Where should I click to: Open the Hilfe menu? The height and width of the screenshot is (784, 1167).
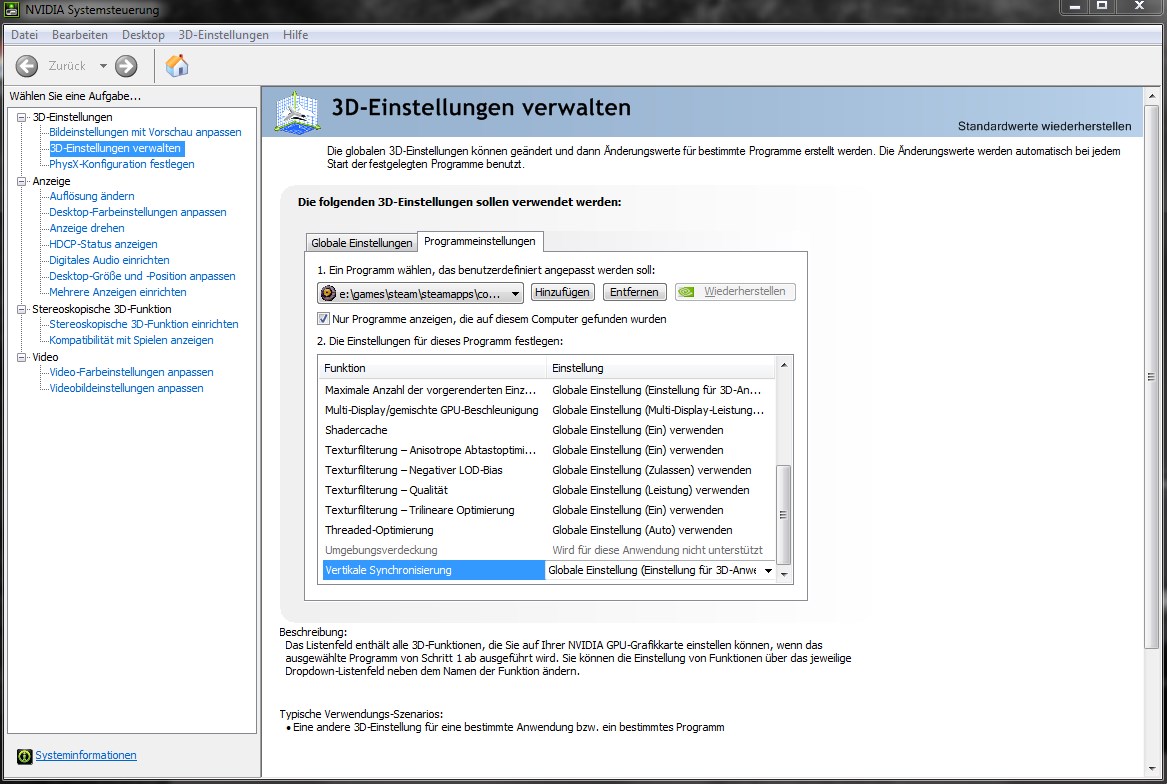pyautogui.click(x=295, y=35)
